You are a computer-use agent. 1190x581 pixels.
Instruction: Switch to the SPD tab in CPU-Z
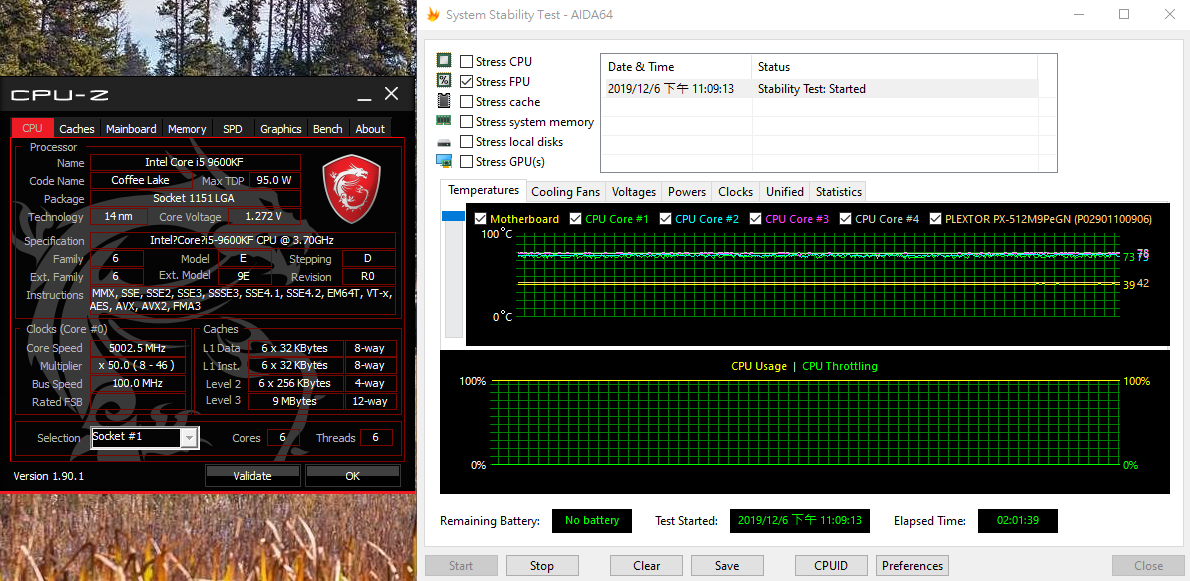[233, 128]
